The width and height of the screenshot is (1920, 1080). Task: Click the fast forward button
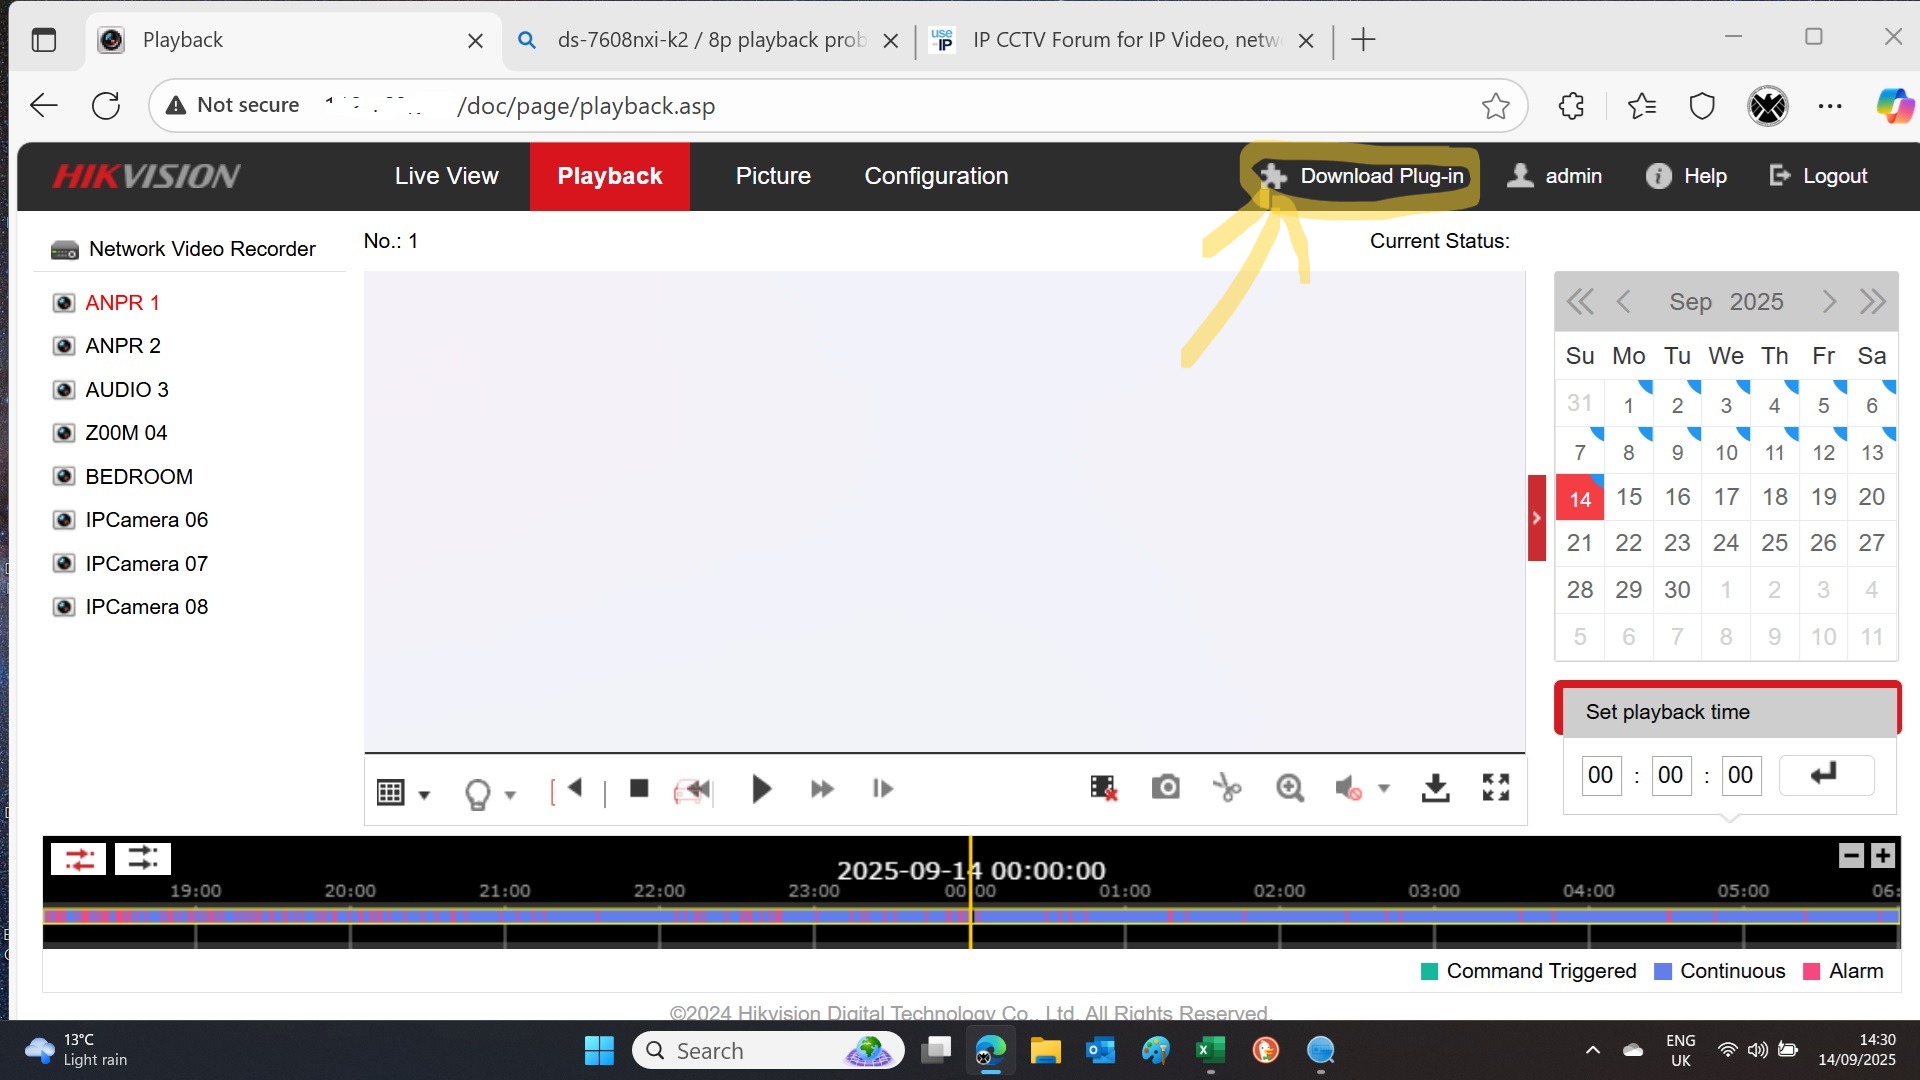pyautogui.click(x=822, y=789)
